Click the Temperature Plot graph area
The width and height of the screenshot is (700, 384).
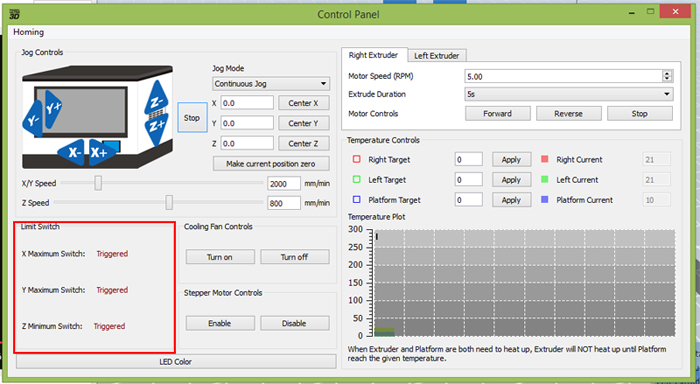point(525,283)
